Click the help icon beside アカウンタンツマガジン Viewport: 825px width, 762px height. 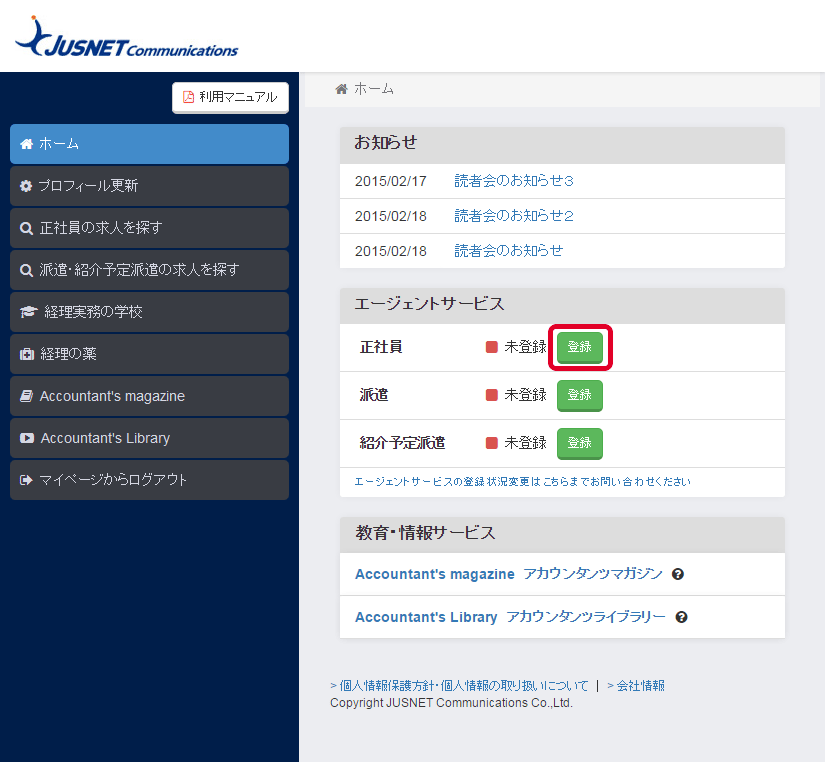(678, 574)
